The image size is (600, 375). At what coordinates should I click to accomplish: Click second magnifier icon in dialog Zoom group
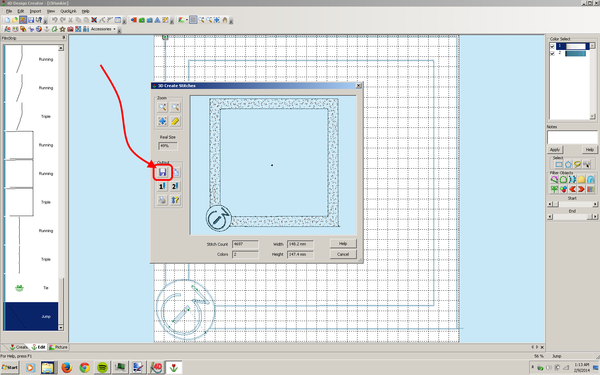pyautogui.click(x=175, y=108)
